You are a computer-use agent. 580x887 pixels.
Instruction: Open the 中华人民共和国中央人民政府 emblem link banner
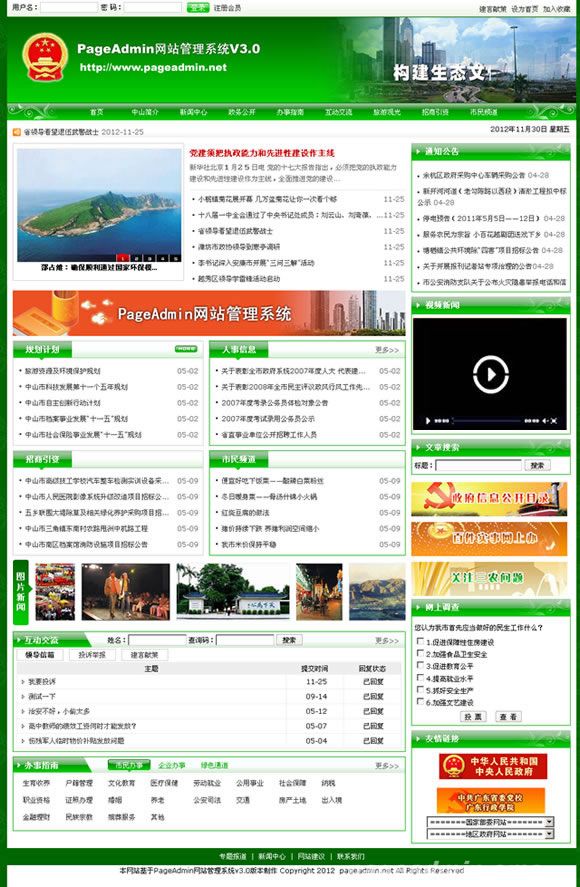tap(493, 766)
